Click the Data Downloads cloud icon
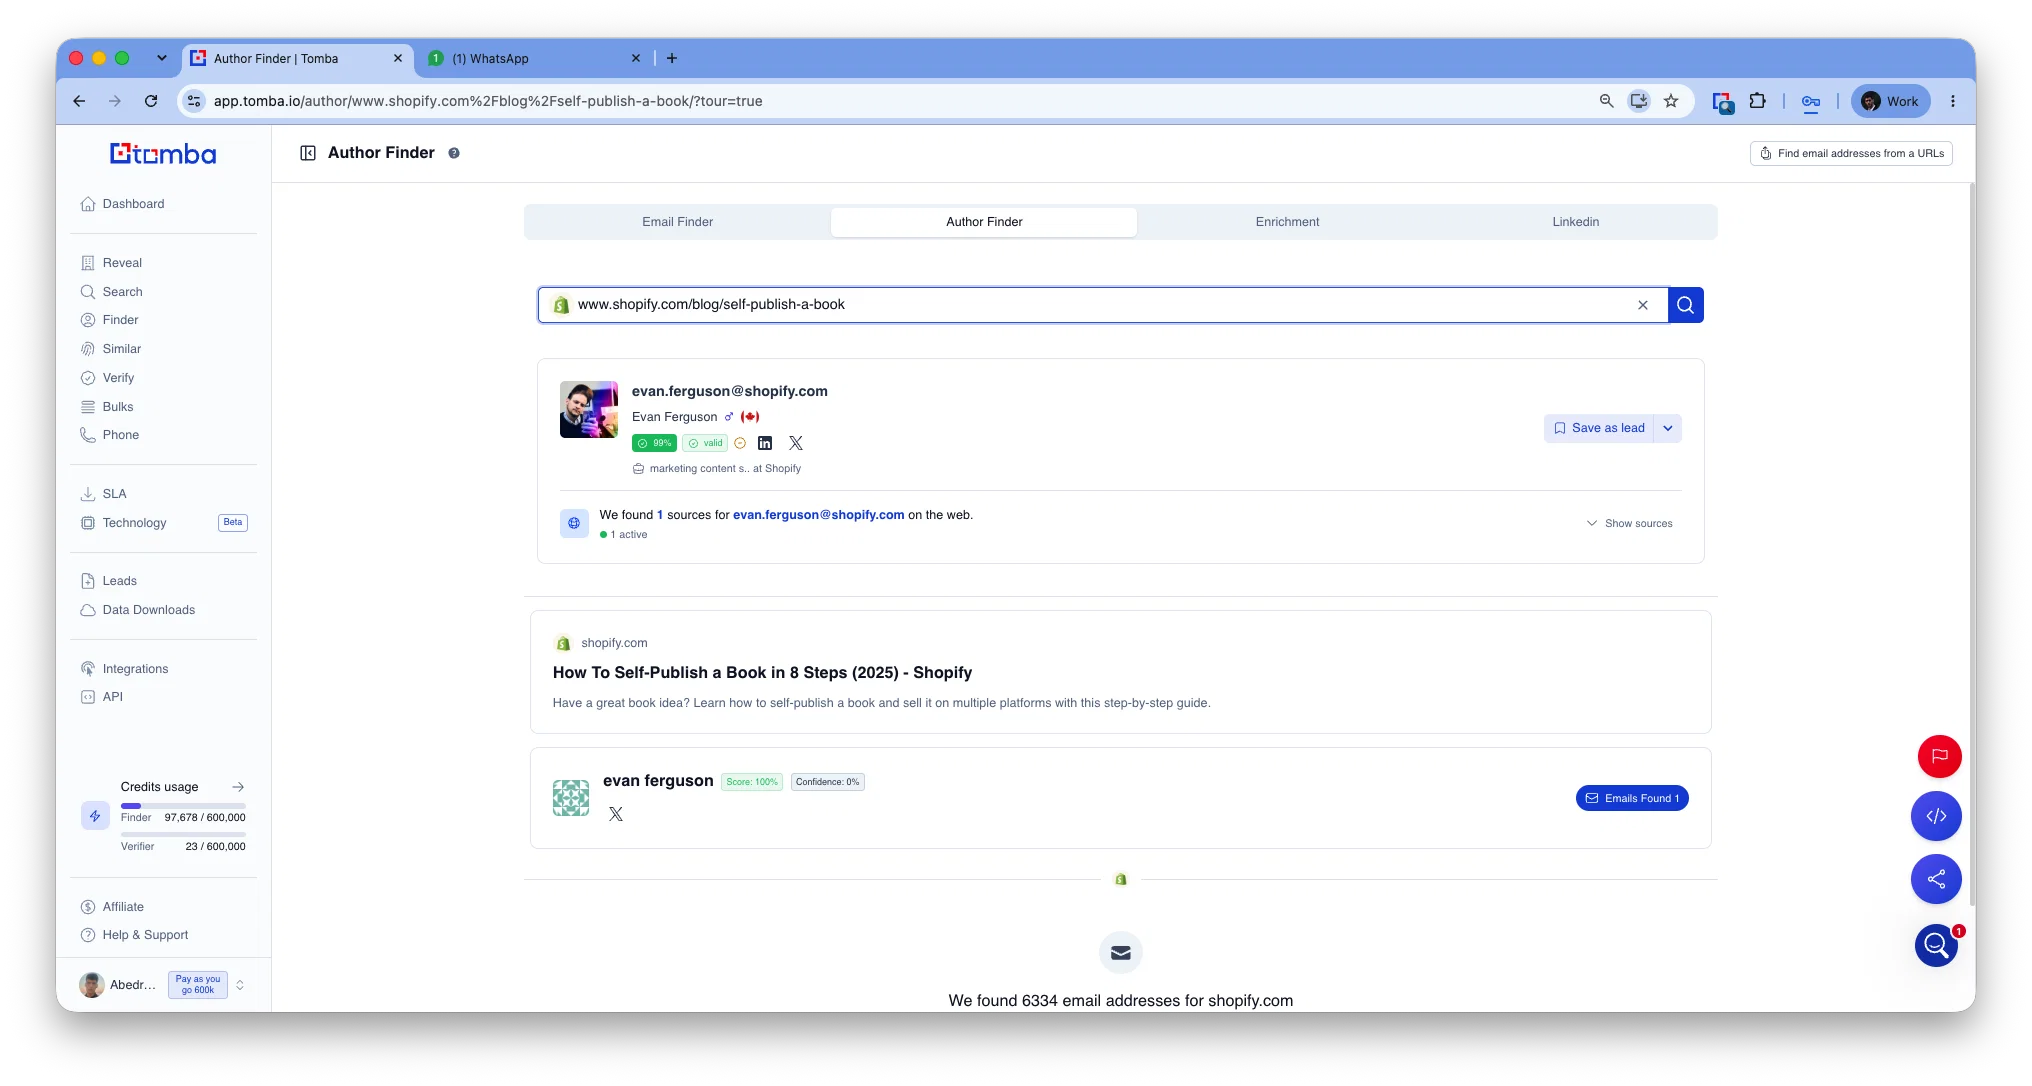This screenshot has width=2032, height=1086. [88, 610]
